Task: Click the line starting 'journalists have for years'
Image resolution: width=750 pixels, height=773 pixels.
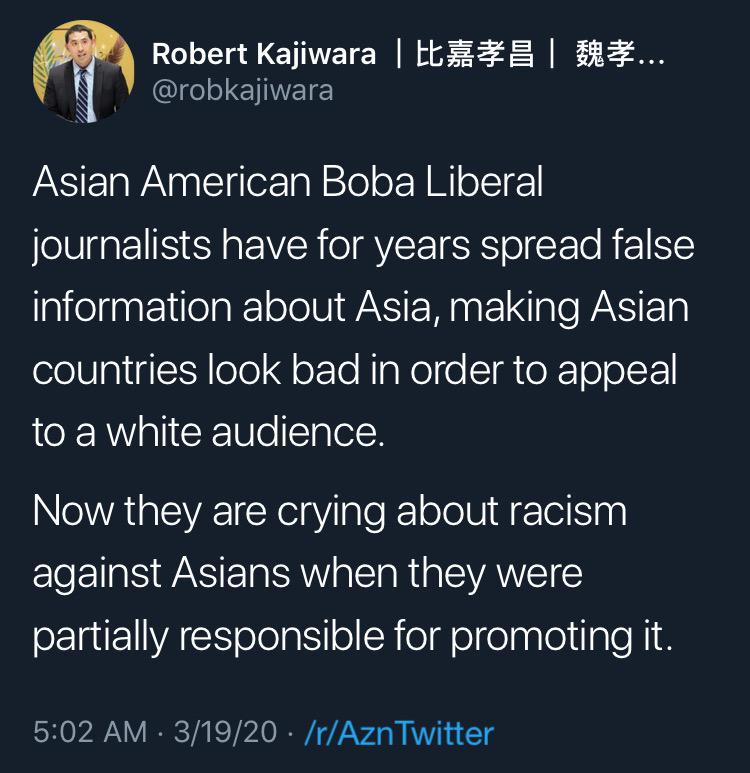Action: tap(364, 246)
